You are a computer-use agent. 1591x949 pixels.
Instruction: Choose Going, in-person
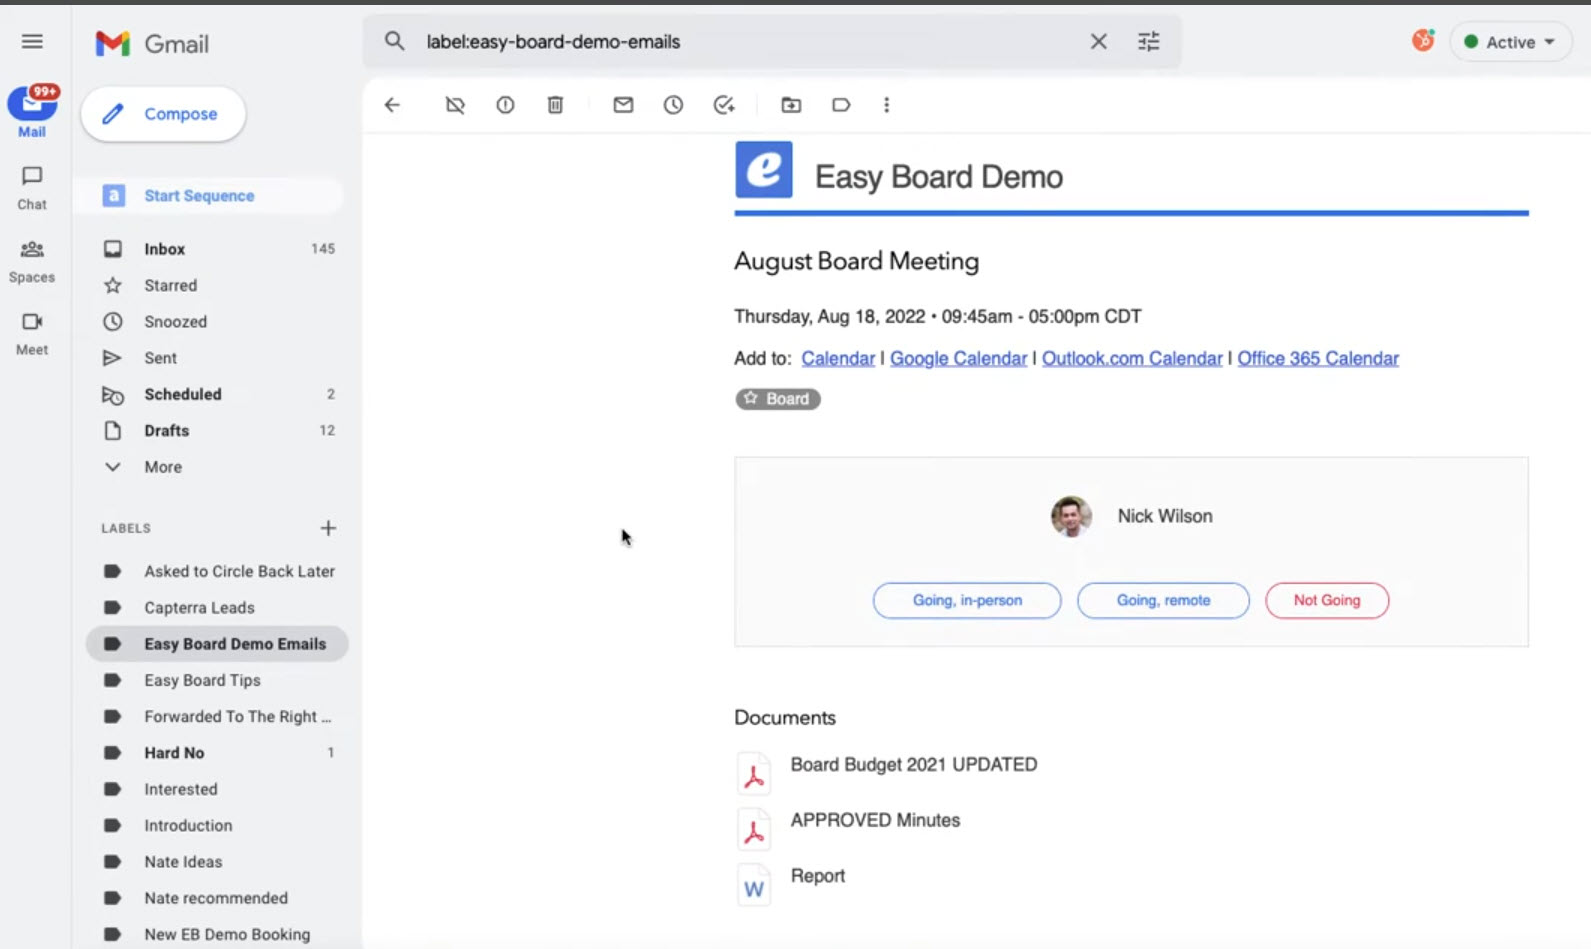[967, 600]
